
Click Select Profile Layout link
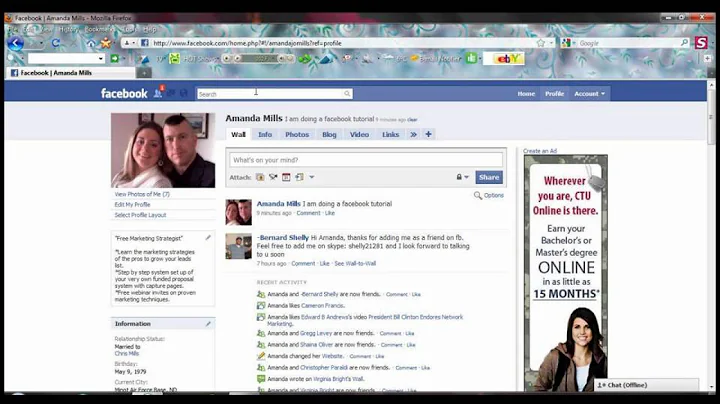(x=140, y=215)
